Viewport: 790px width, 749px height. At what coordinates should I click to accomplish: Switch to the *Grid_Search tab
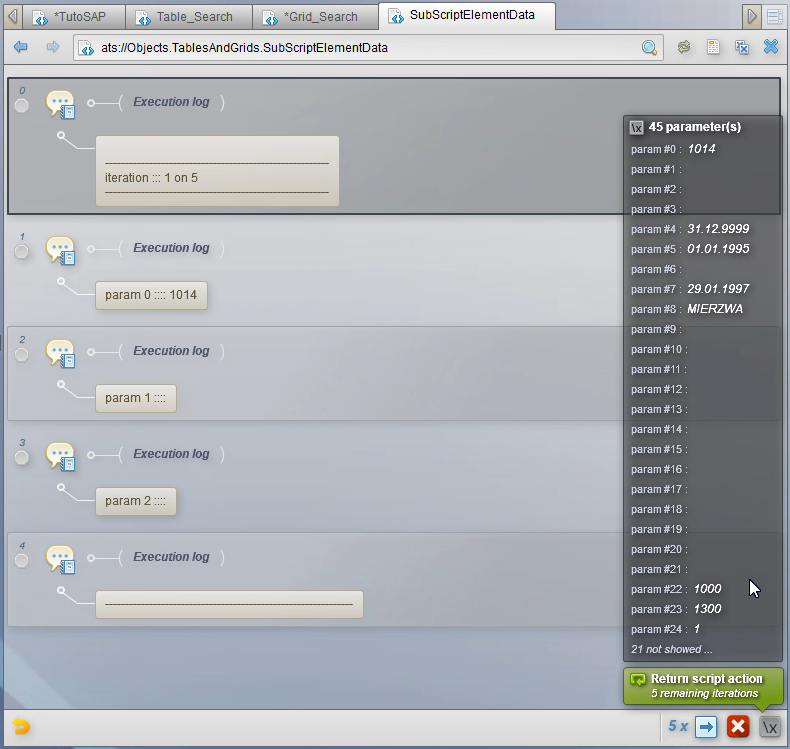click(x=315, y=17)
